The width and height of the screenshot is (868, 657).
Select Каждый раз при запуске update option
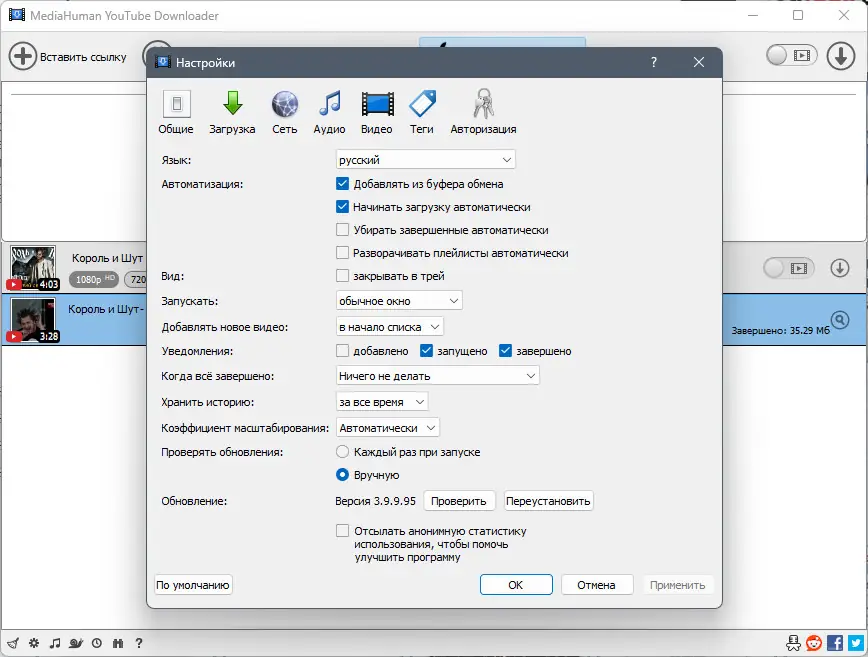(x=340, y=452)
